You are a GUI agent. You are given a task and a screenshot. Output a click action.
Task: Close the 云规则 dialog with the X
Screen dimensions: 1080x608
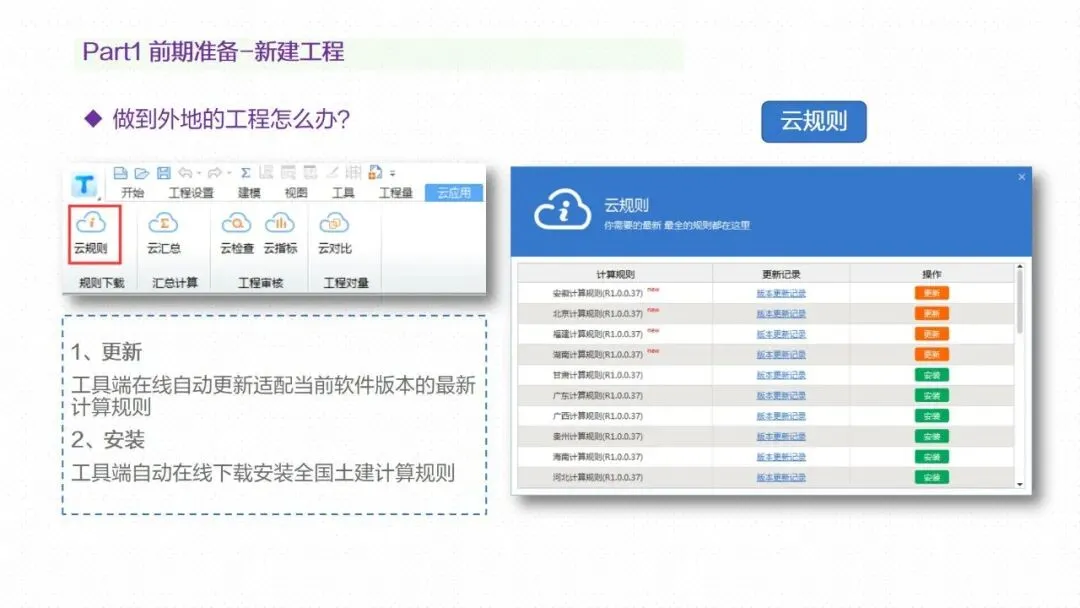(1021, 177)
